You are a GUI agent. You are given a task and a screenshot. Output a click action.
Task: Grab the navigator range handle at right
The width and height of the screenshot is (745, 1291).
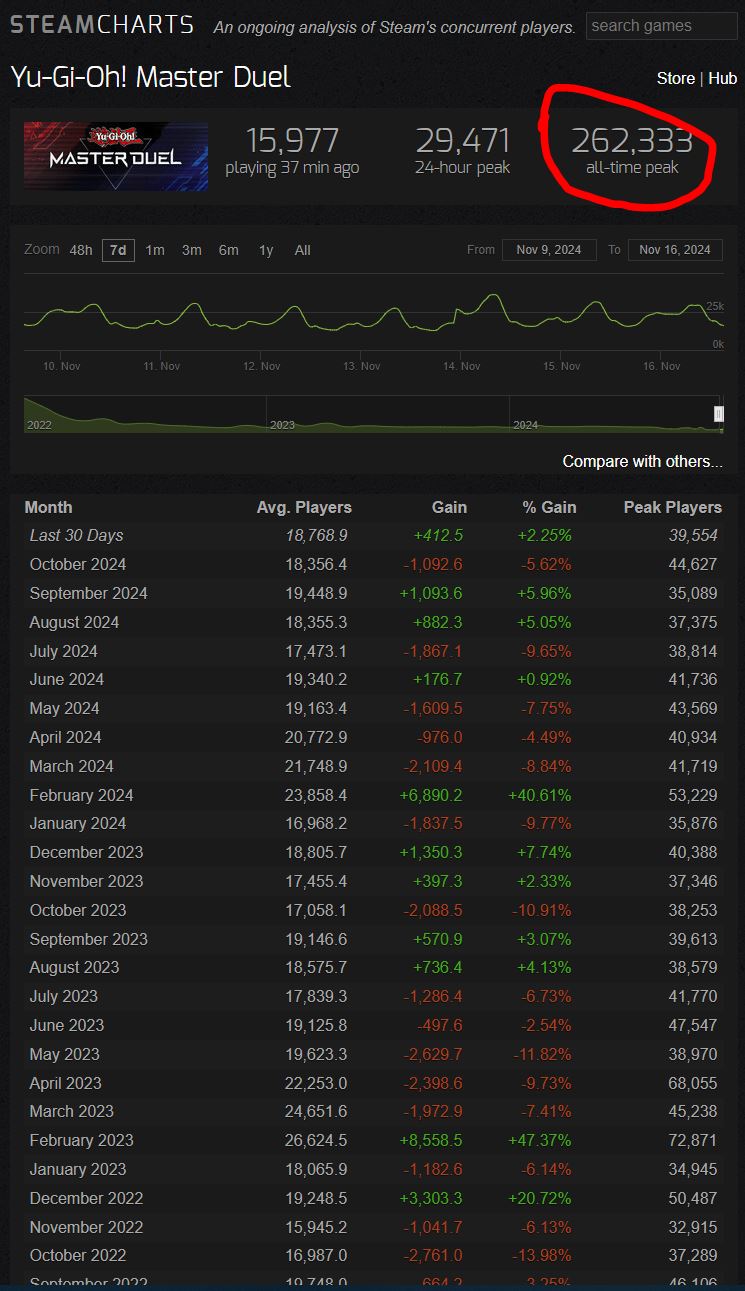point(718,414)
